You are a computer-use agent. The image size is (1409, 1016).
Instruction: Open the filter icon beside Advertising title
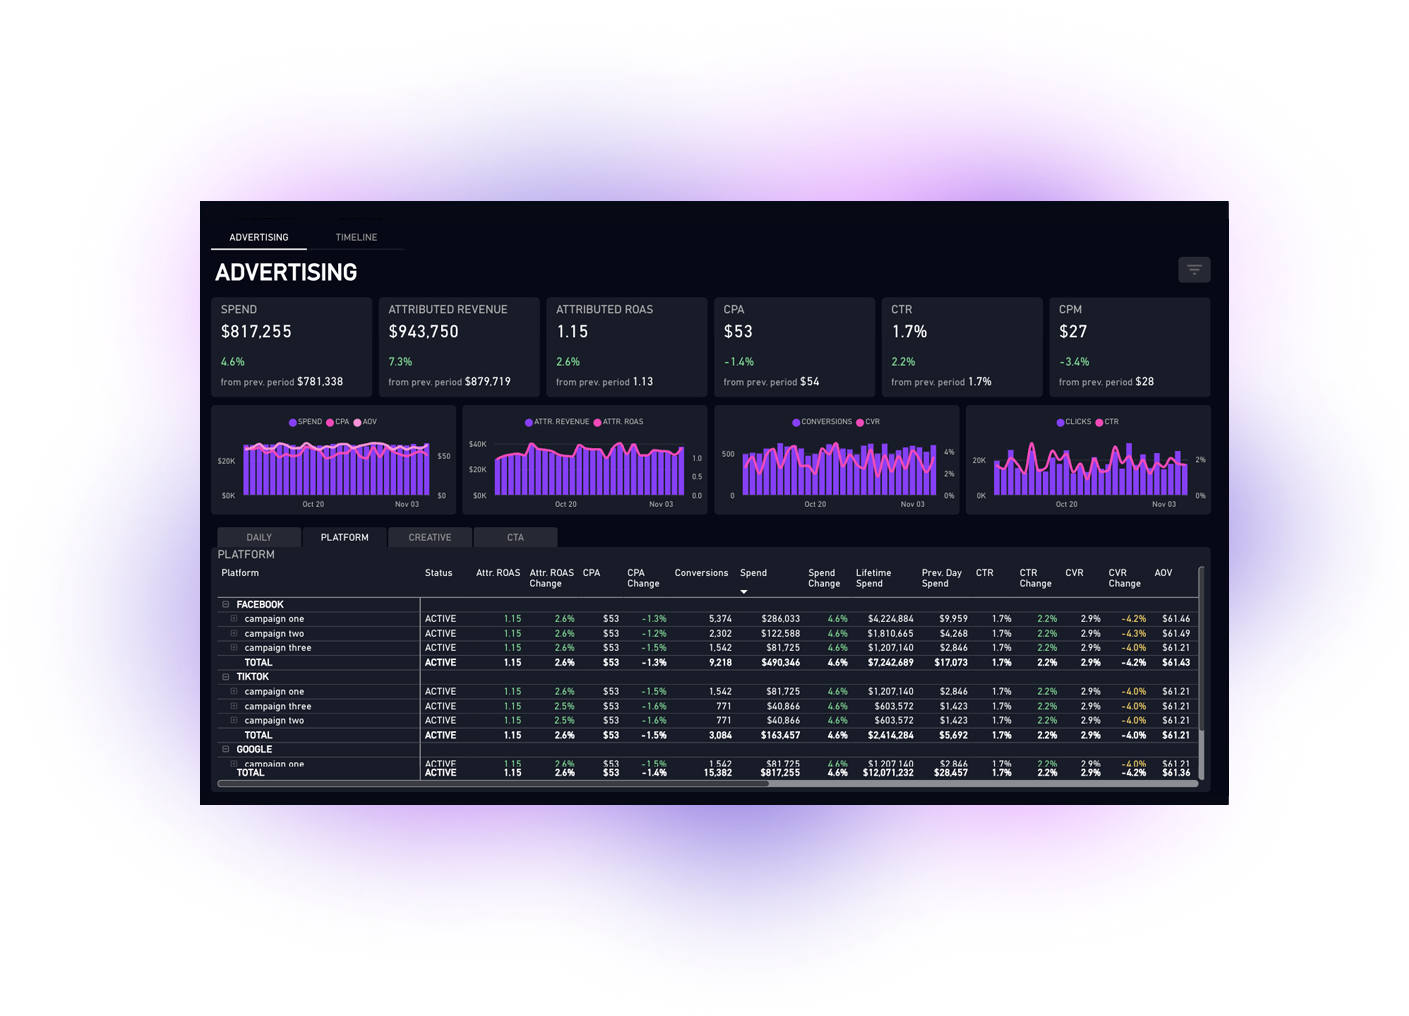1194,270
